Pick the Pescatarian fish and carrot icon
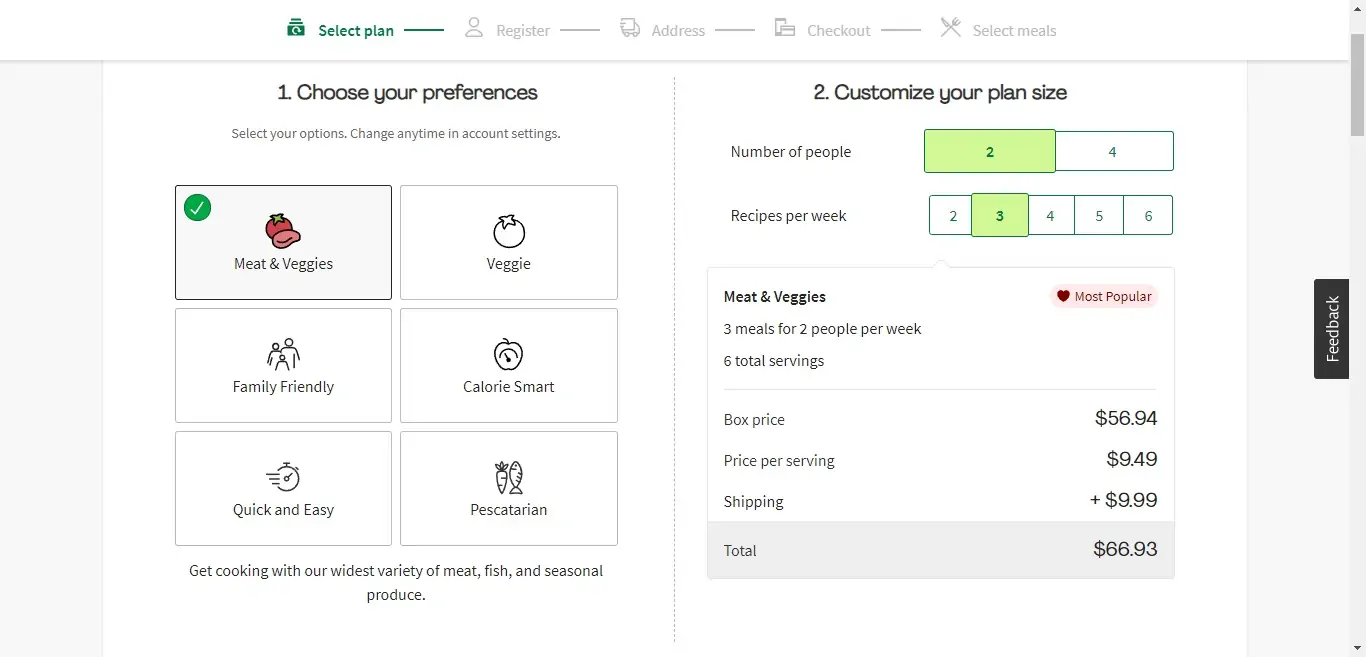The width and height of the screenshot is (1366, 657). click(x=509, y=477)
